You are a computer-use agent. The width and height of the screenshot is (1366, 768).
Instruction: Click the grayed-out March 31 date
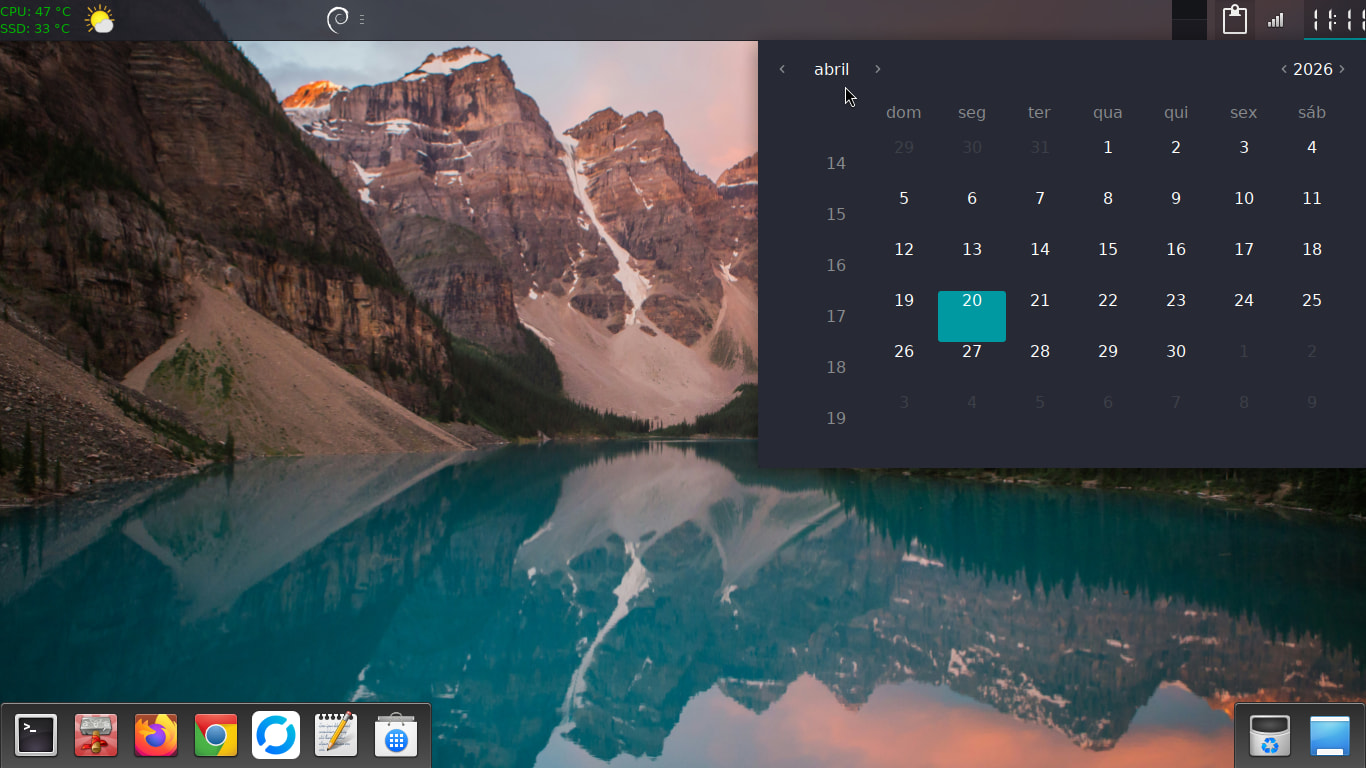(1040, 148)
